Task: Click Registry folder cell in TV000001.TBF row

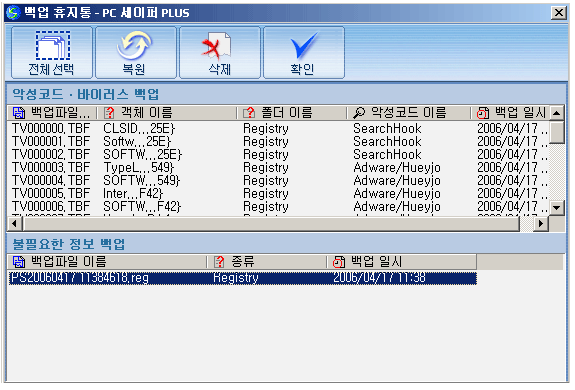Action: tap(266, 141)
